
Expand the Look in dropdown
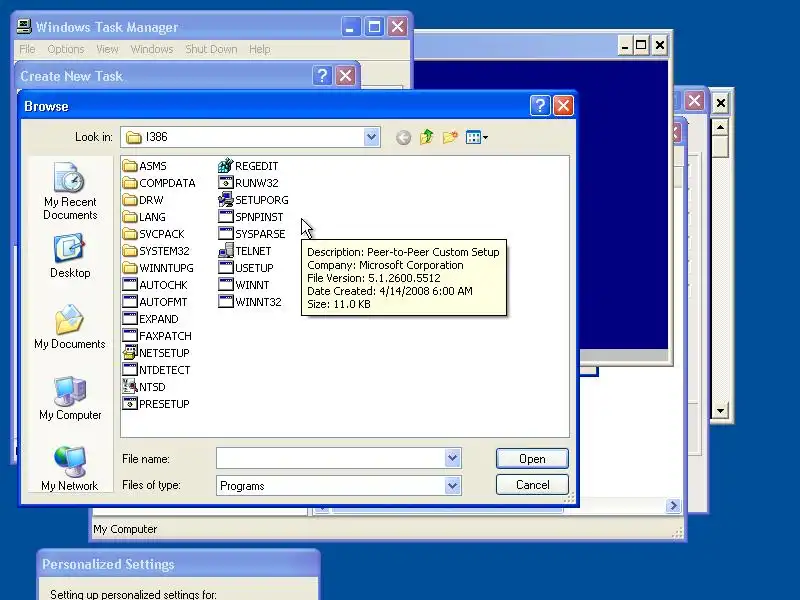pyautogui.click(x=371, y=137)
